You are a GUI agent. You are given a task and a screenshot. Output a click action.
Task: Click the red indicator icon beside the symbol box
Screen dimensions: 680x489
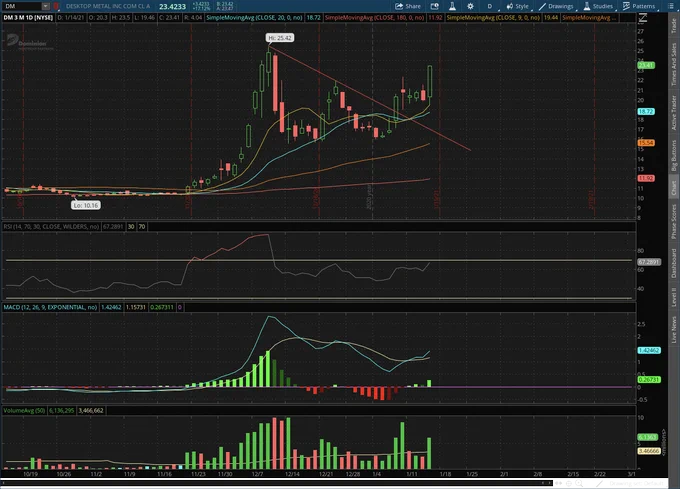click(x=56, y=6)
